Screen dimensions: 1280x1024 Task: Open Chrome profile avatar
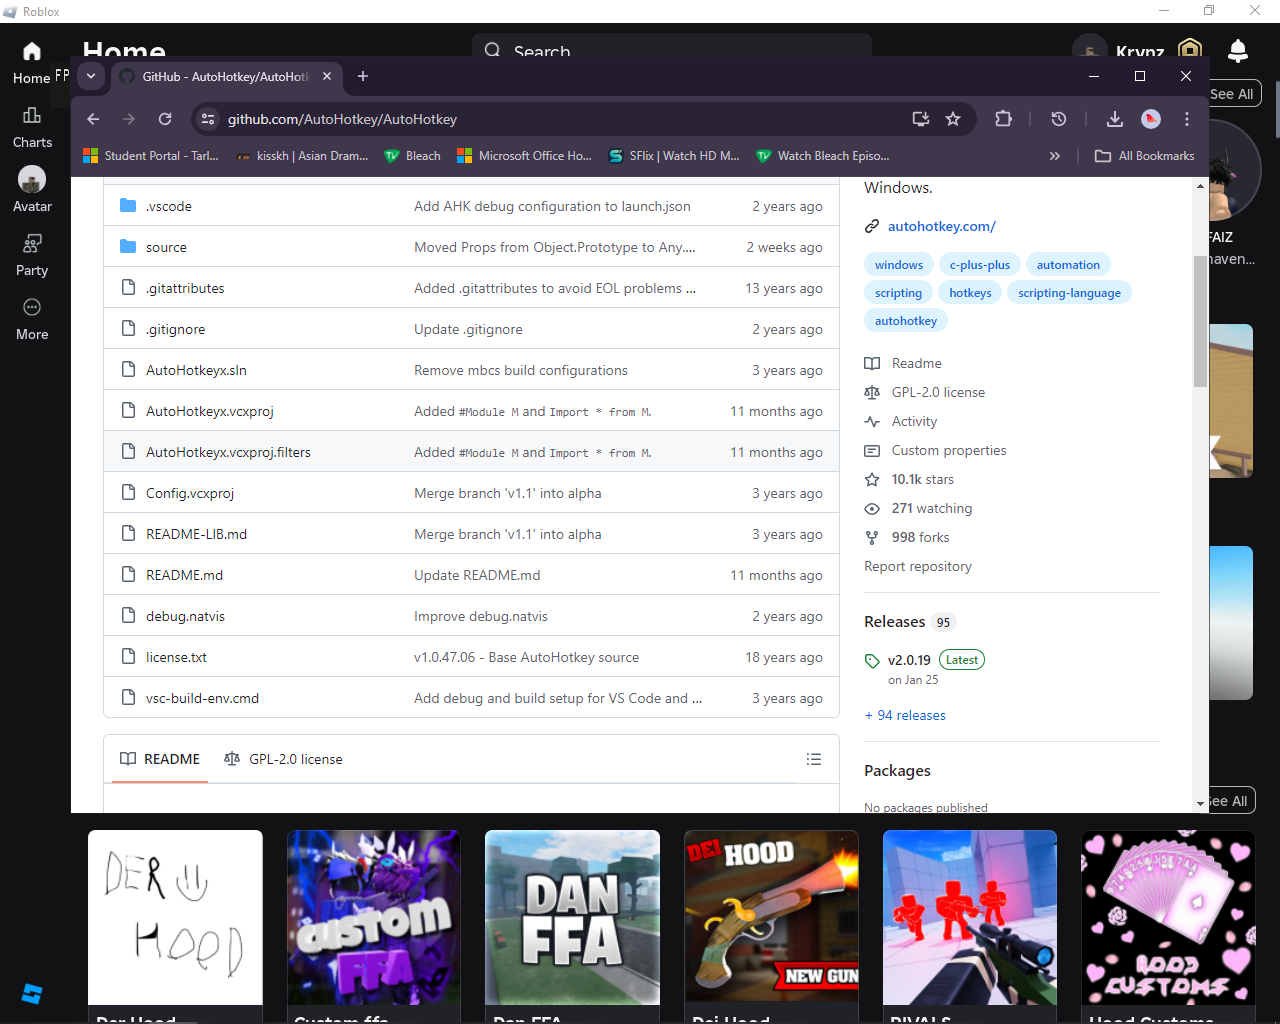click(1151, 119)
